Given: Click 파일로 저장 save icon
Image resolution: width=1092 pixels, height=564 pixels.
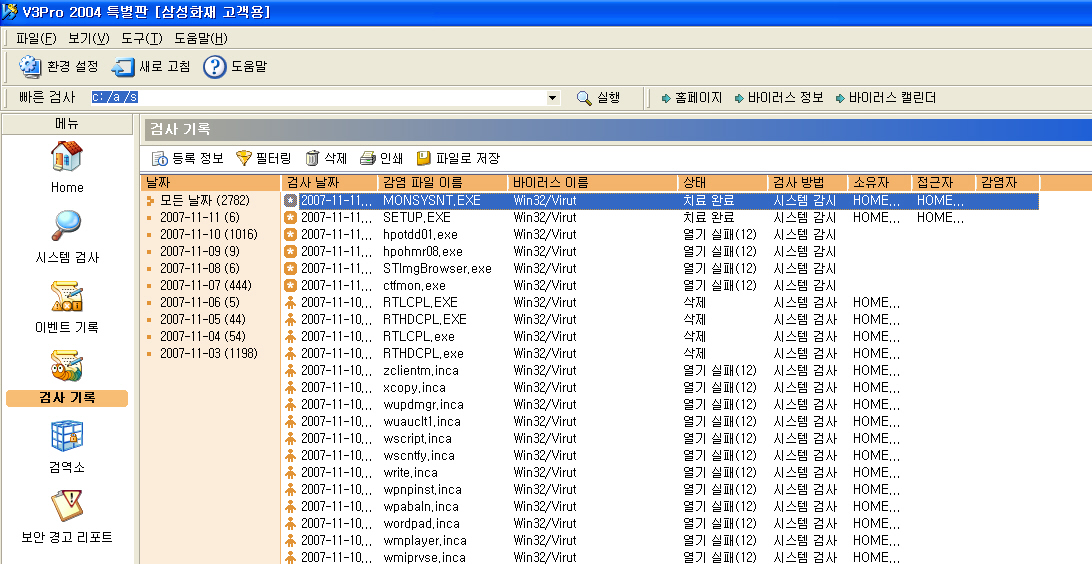Looking at the screenshot, I should click(x=423, y=159).
